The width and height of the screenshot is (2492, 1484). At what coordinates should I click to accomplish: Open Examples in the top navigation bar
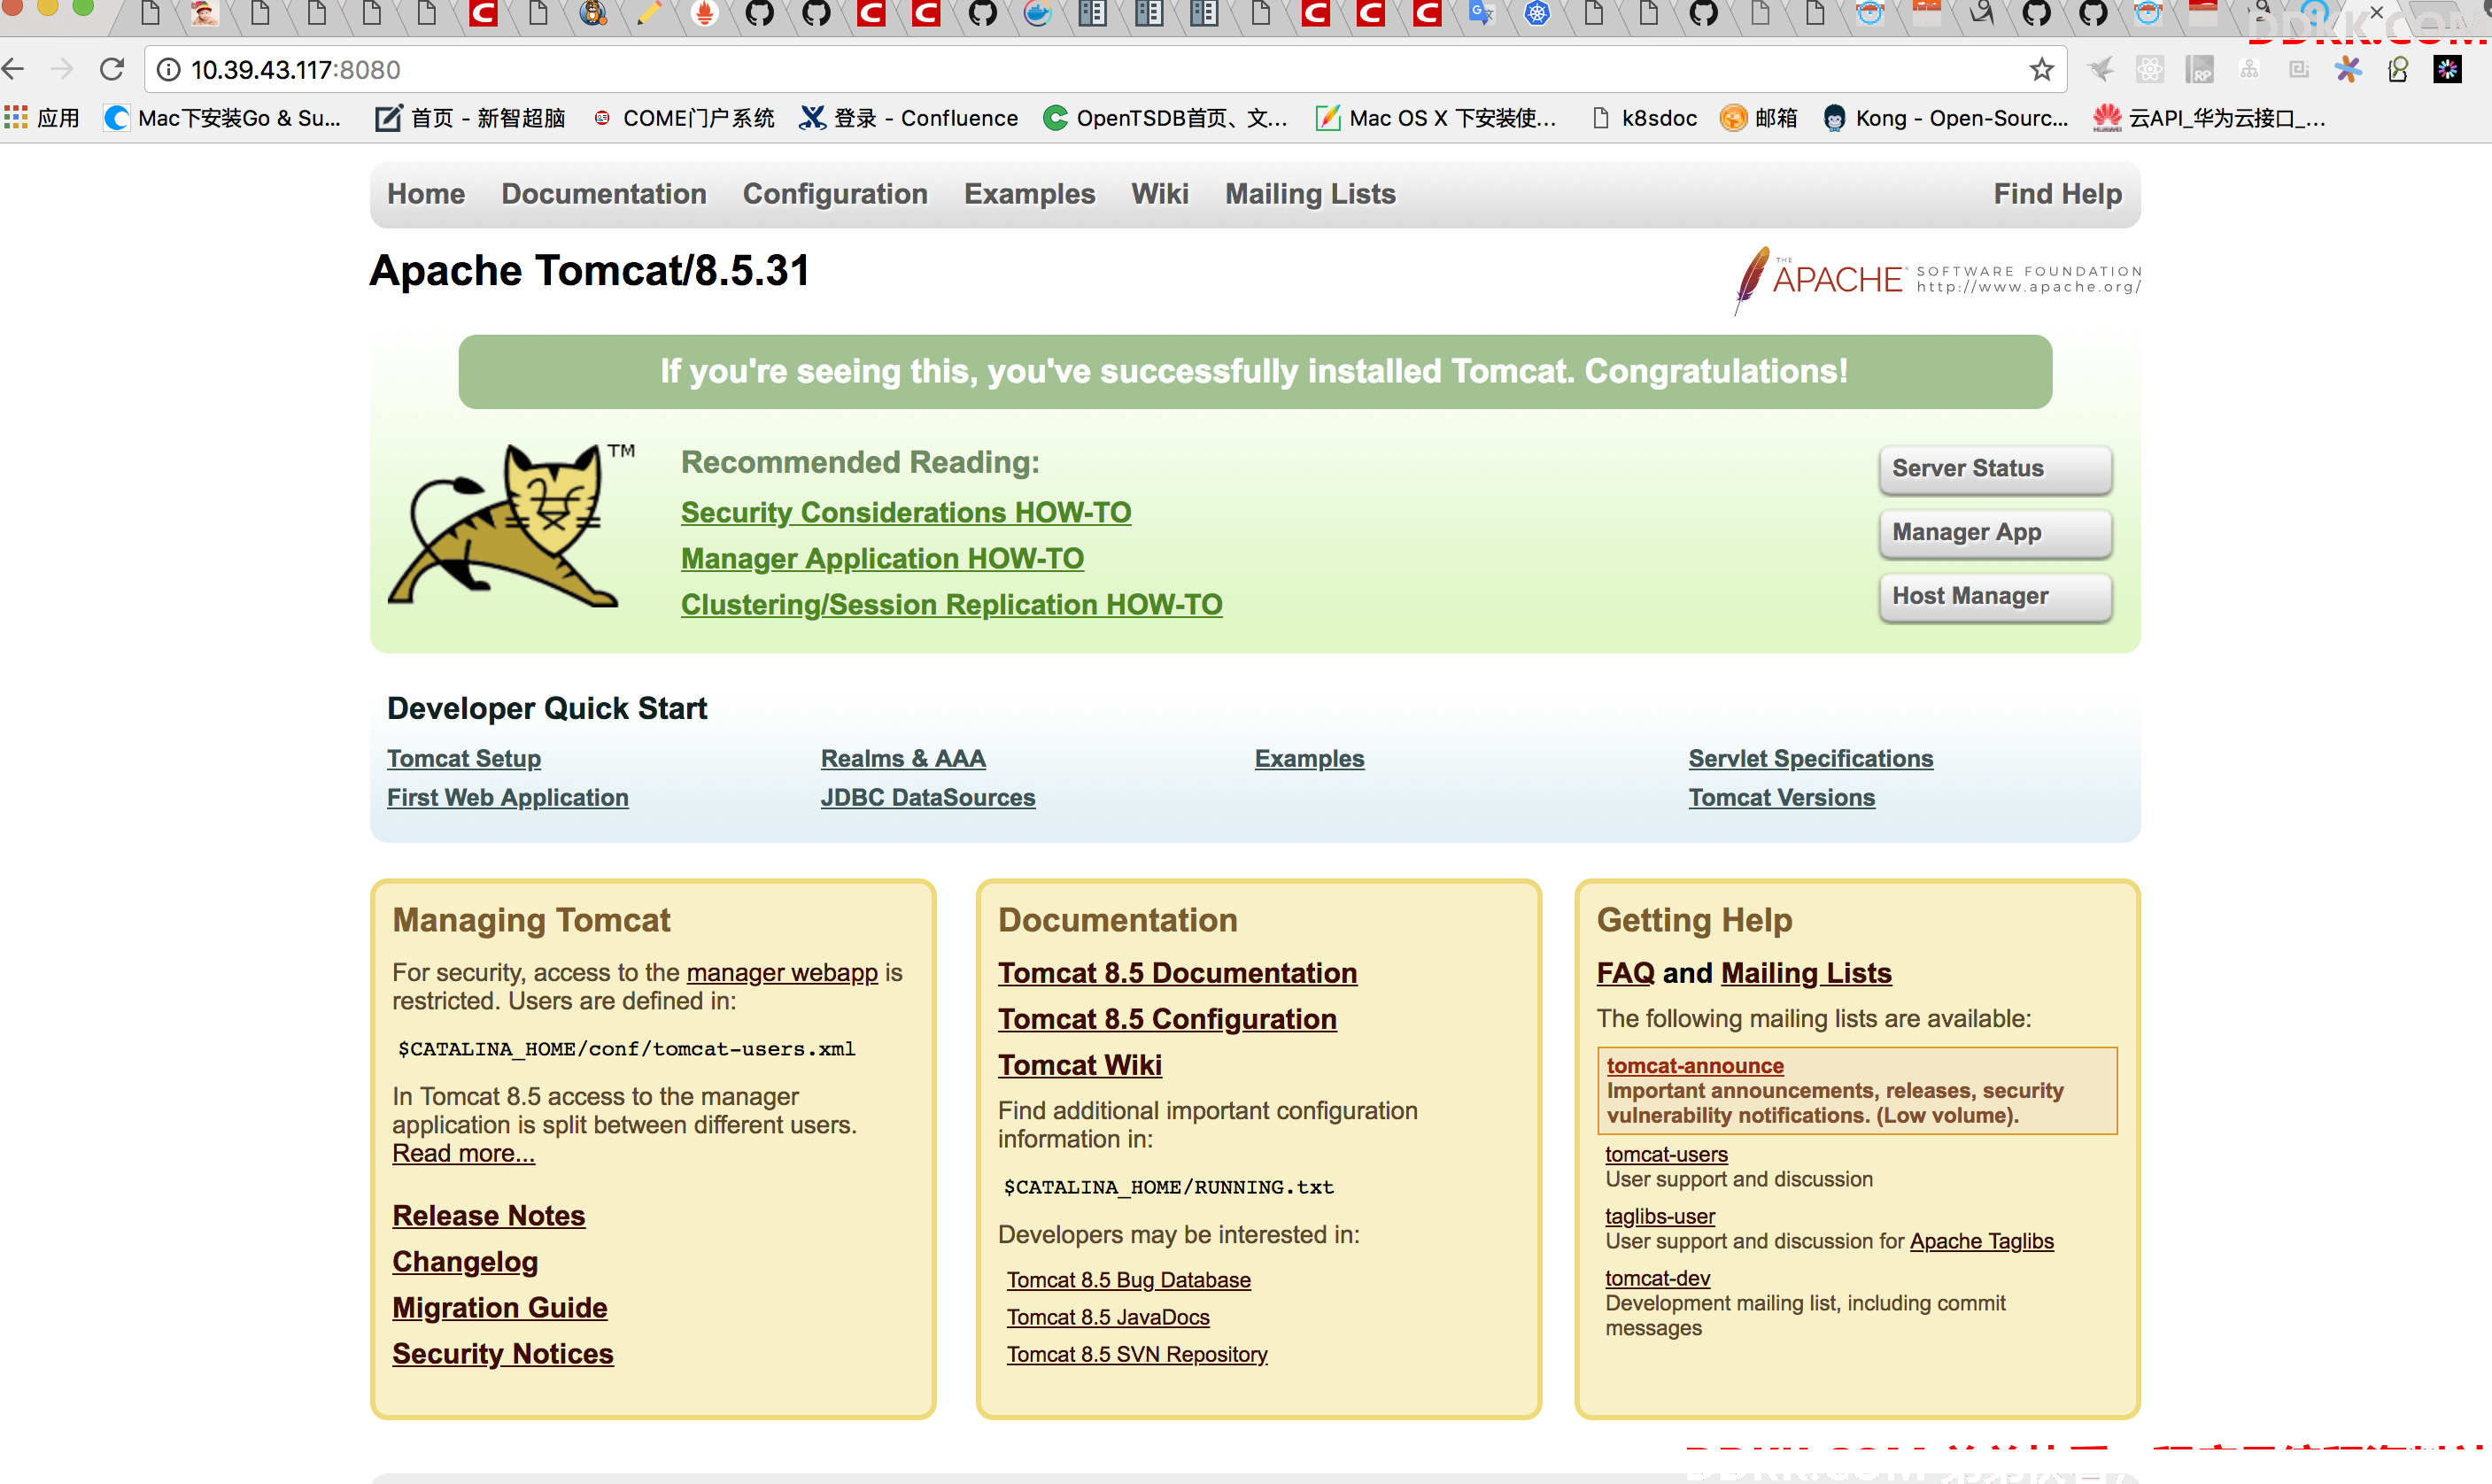click(1029, 194)
